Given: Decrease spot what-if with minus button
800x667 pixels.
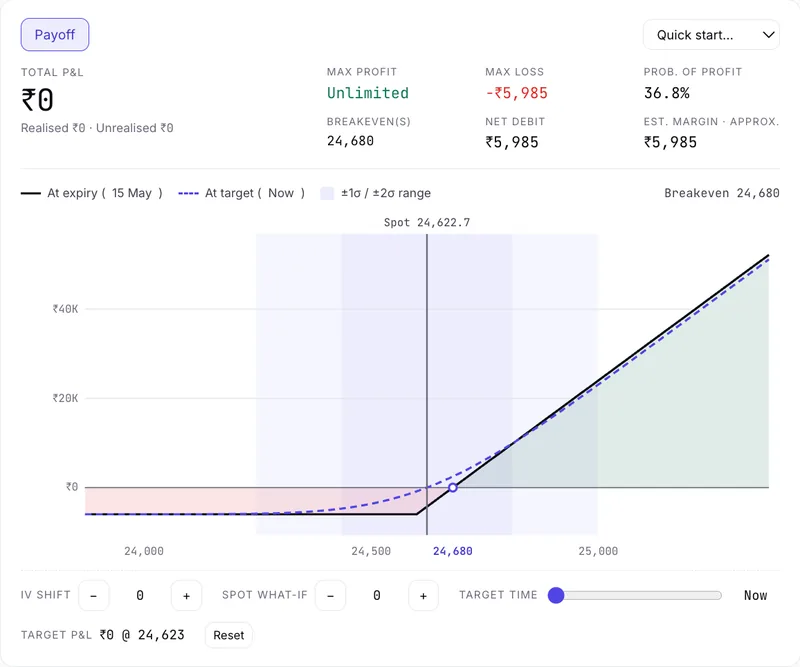Looking at the screenshot, I should point(330,596).
